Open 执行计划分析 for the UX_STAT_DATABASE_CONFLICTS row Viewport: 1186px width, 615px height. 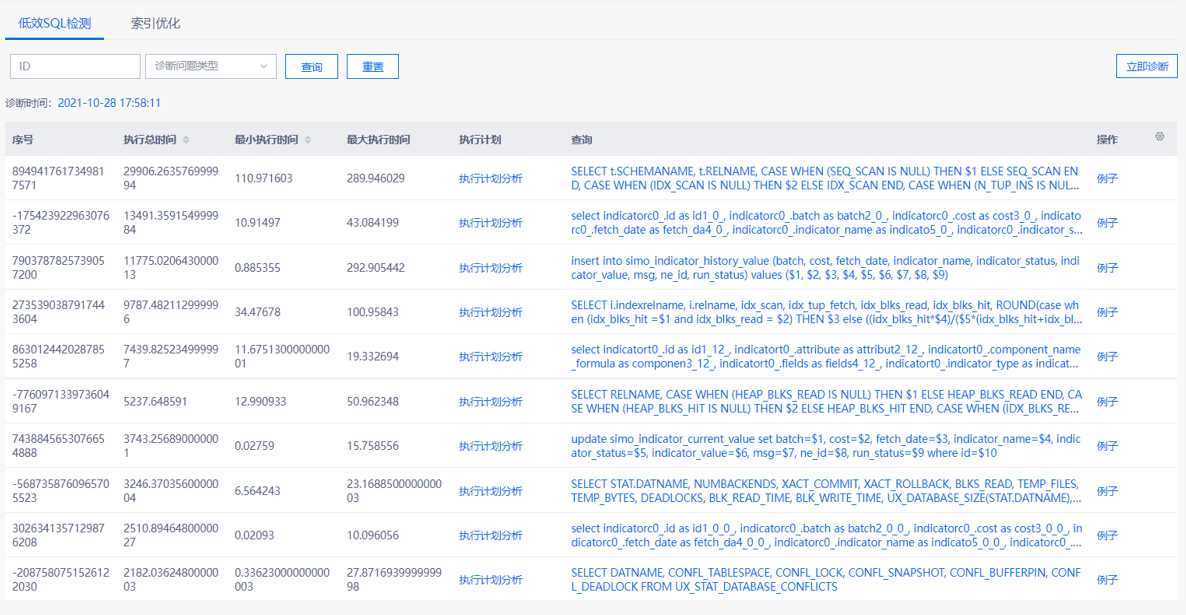(490, 580)
